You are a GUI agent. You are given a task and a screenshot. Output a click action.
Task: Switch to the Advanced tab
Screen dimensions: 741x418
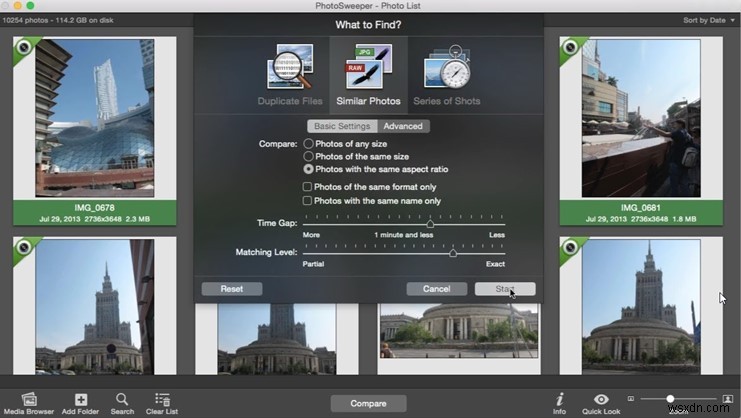[x=403, y=126]
